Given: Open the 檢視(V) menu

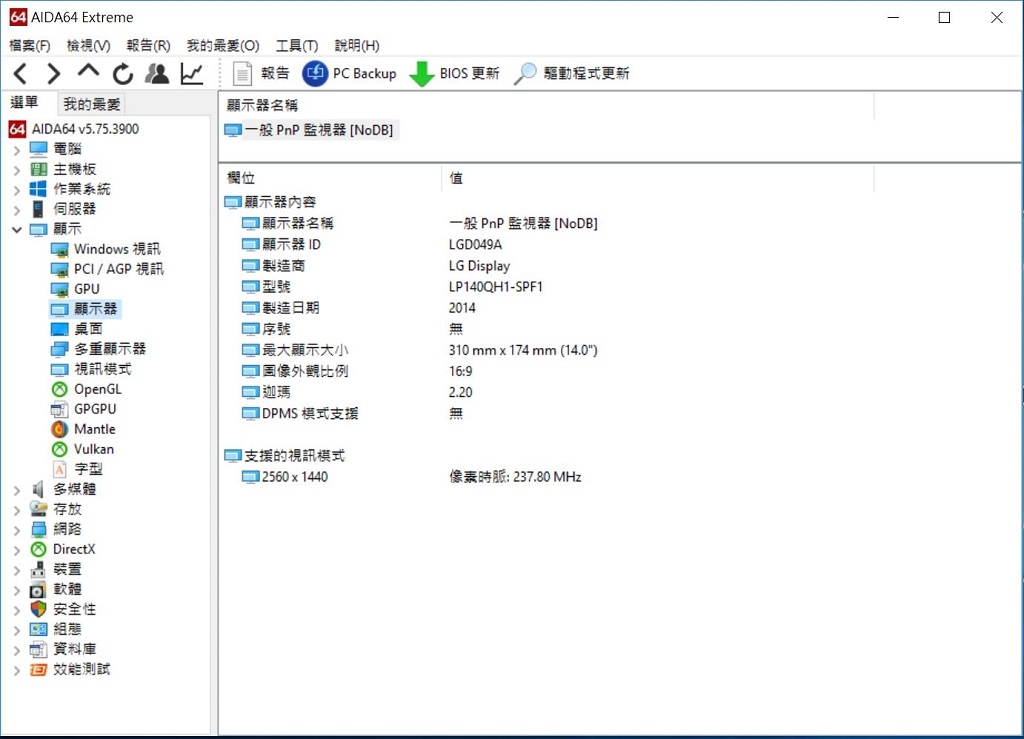Looking at the screenshot, I should tap(88, 45).
